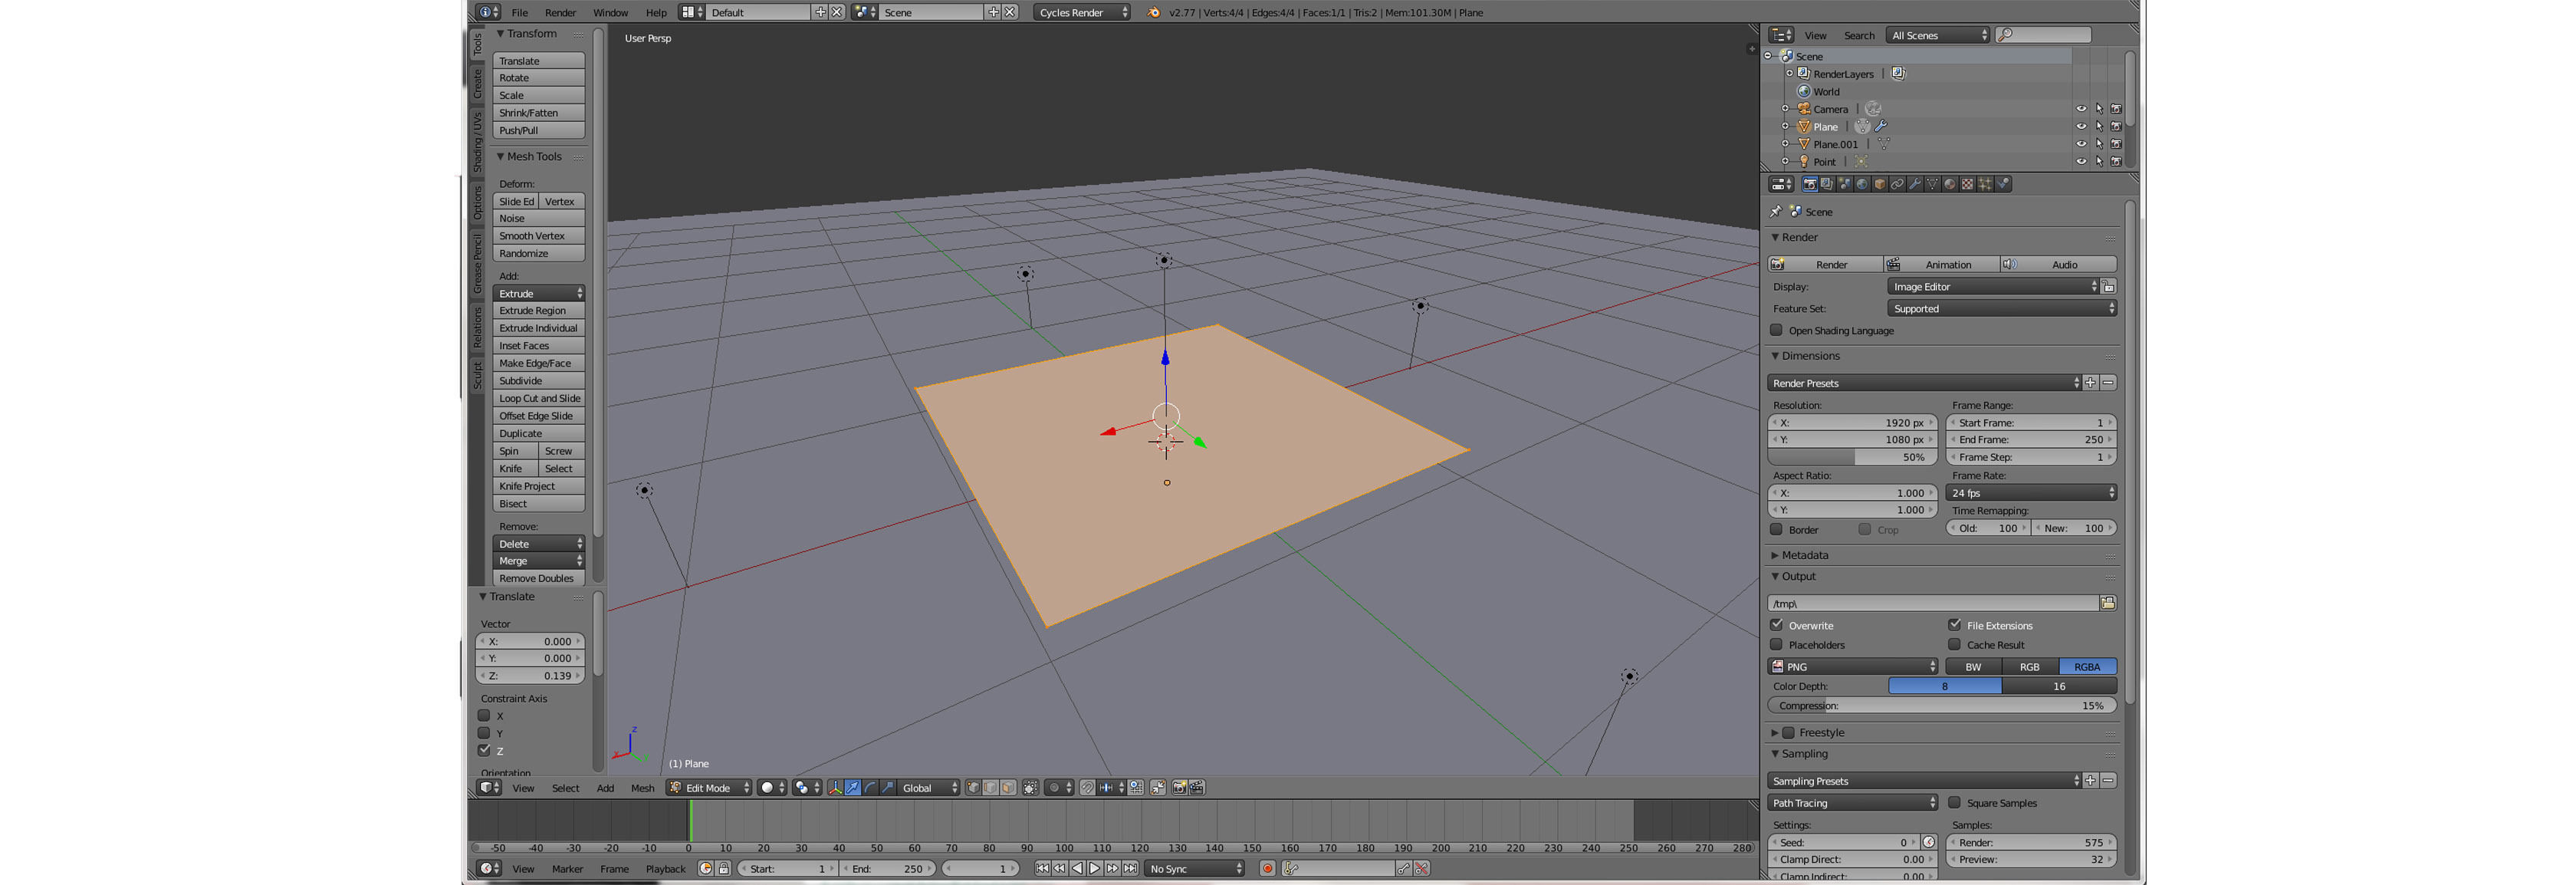Open the Edit Mode dropdown
Viewport: 2576px width, 885px height.
(709, 788)
